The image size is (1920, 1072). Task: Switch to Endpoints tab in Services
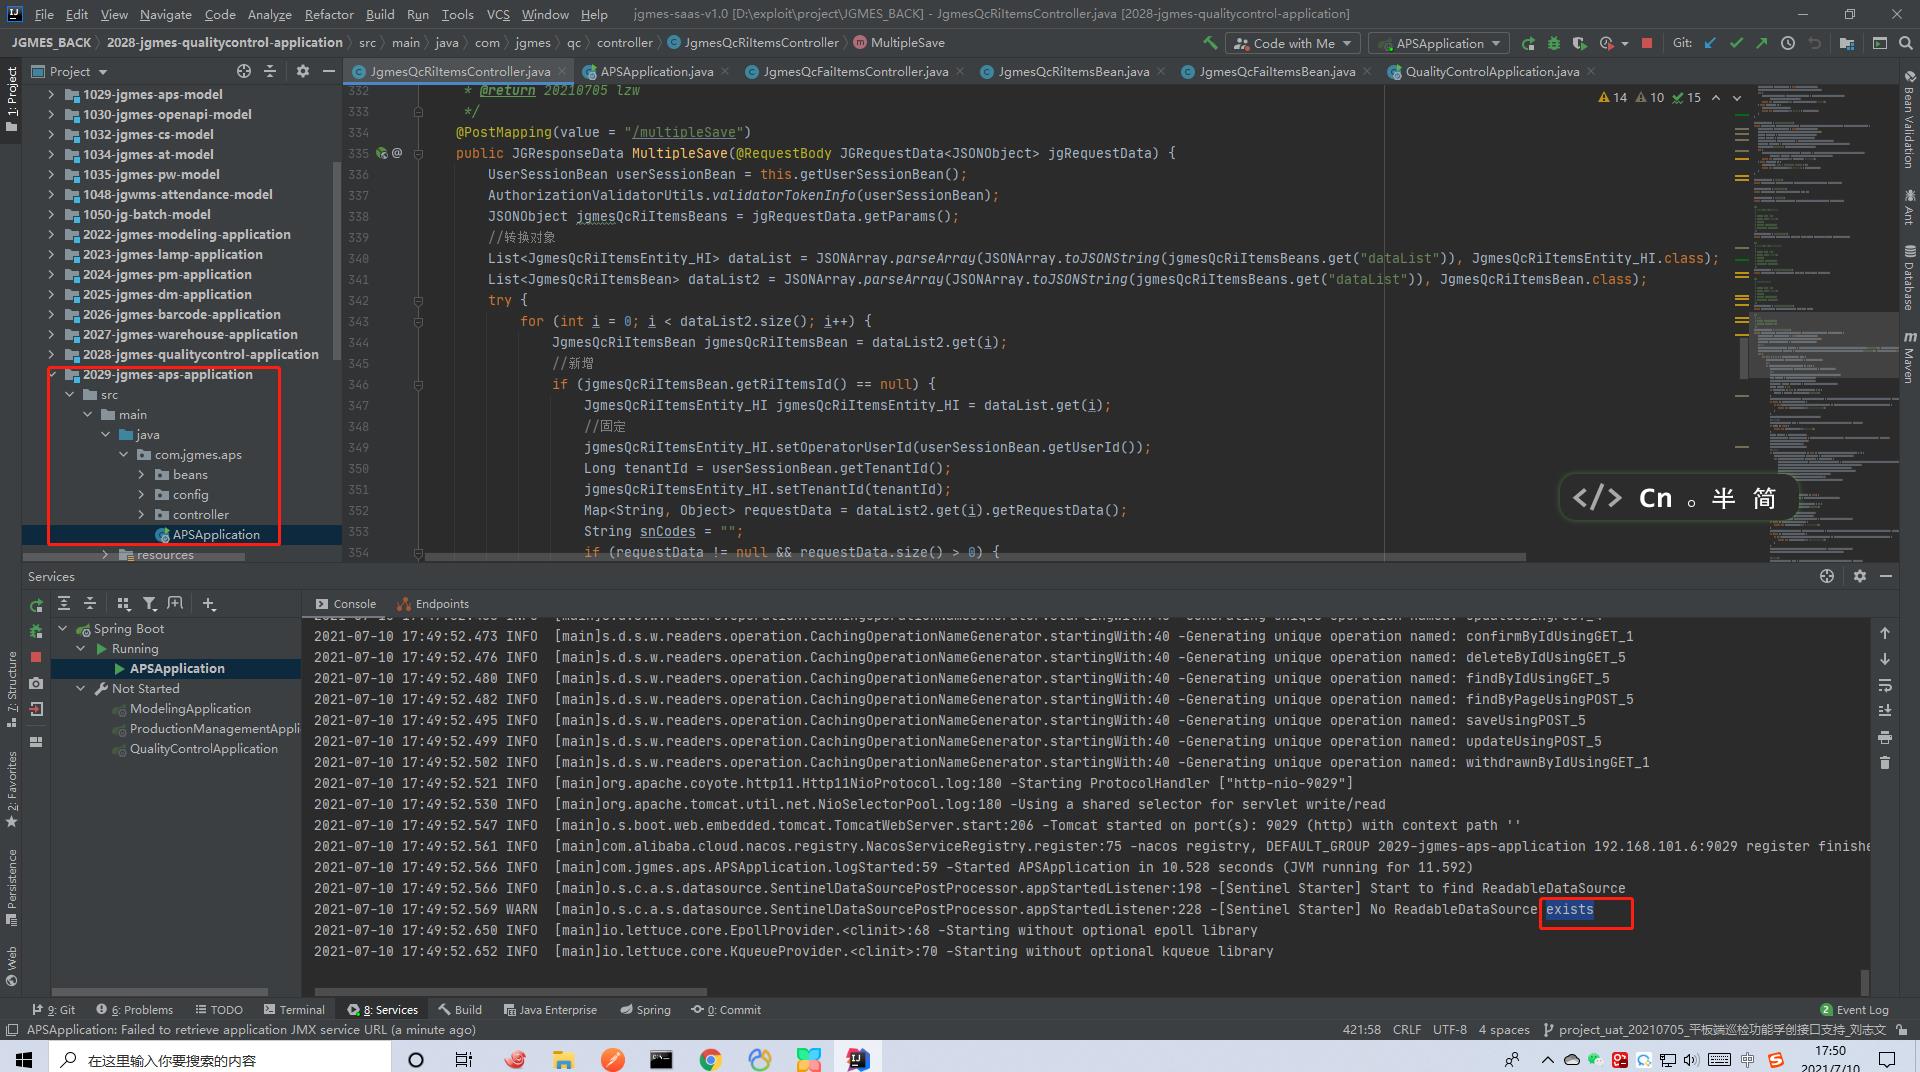click(x=433, y=603)
